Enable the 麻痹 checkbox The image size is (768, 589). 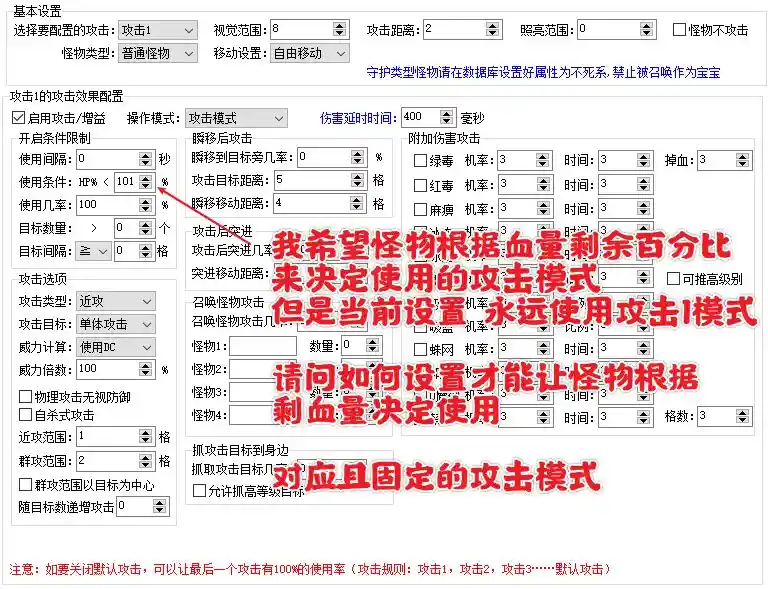coord(420,210)
